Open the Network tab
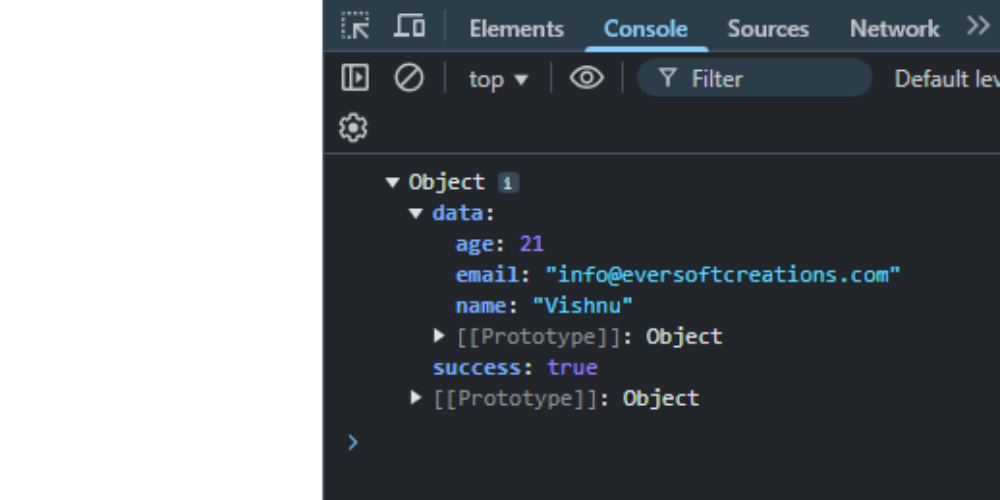This screenshot has height=500, width=1000. click(x=894, y=29)
